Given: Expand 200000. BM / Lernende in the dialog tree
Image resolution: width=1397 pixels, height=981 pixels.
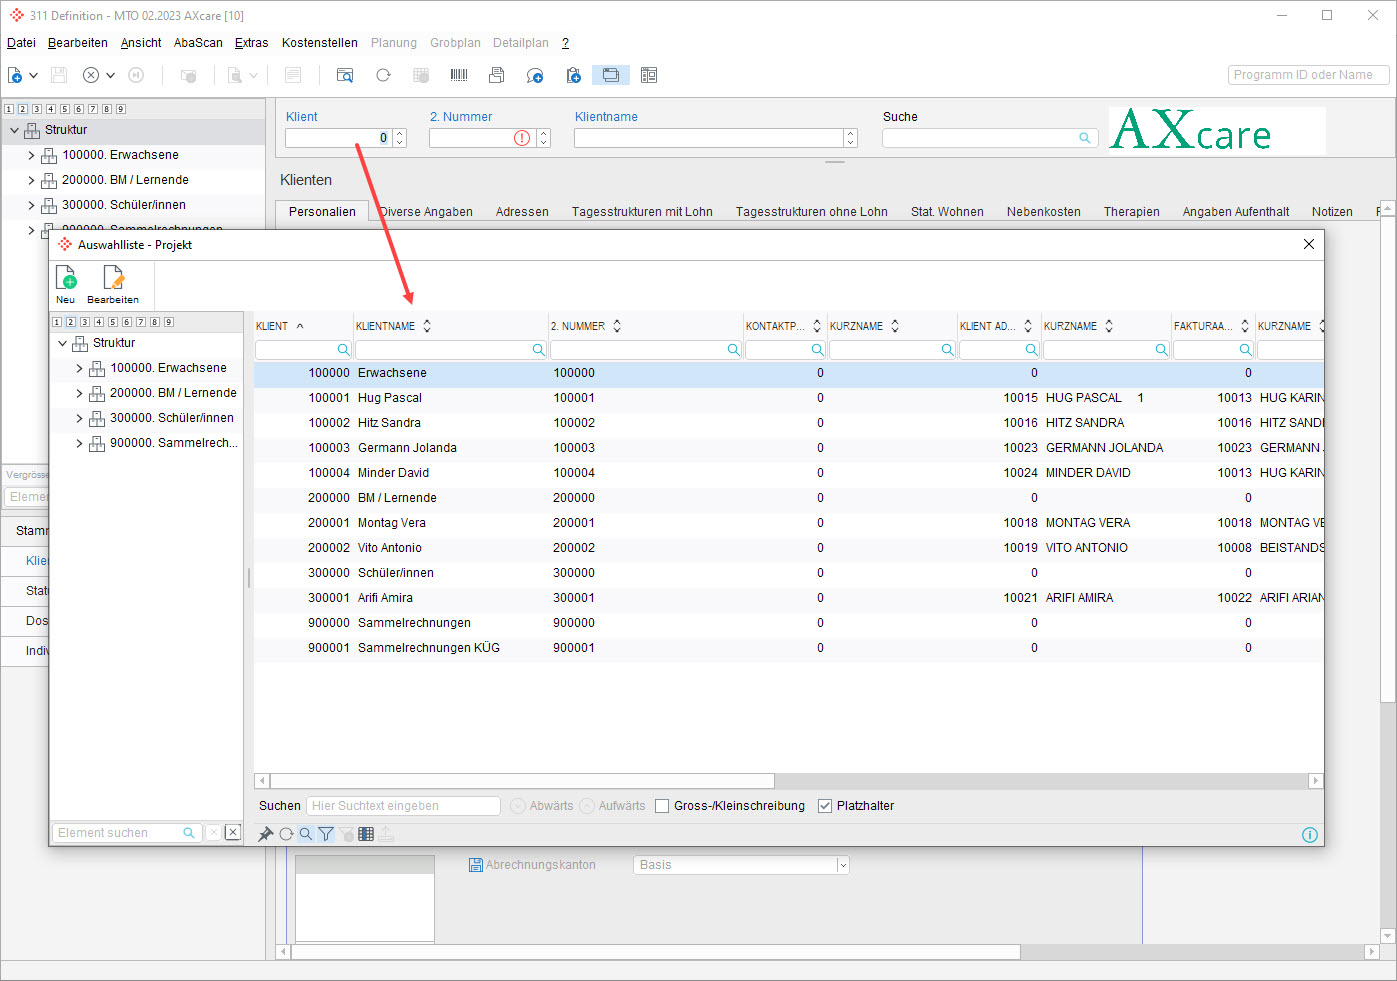Looking at the screenshot, I should 79,393.
